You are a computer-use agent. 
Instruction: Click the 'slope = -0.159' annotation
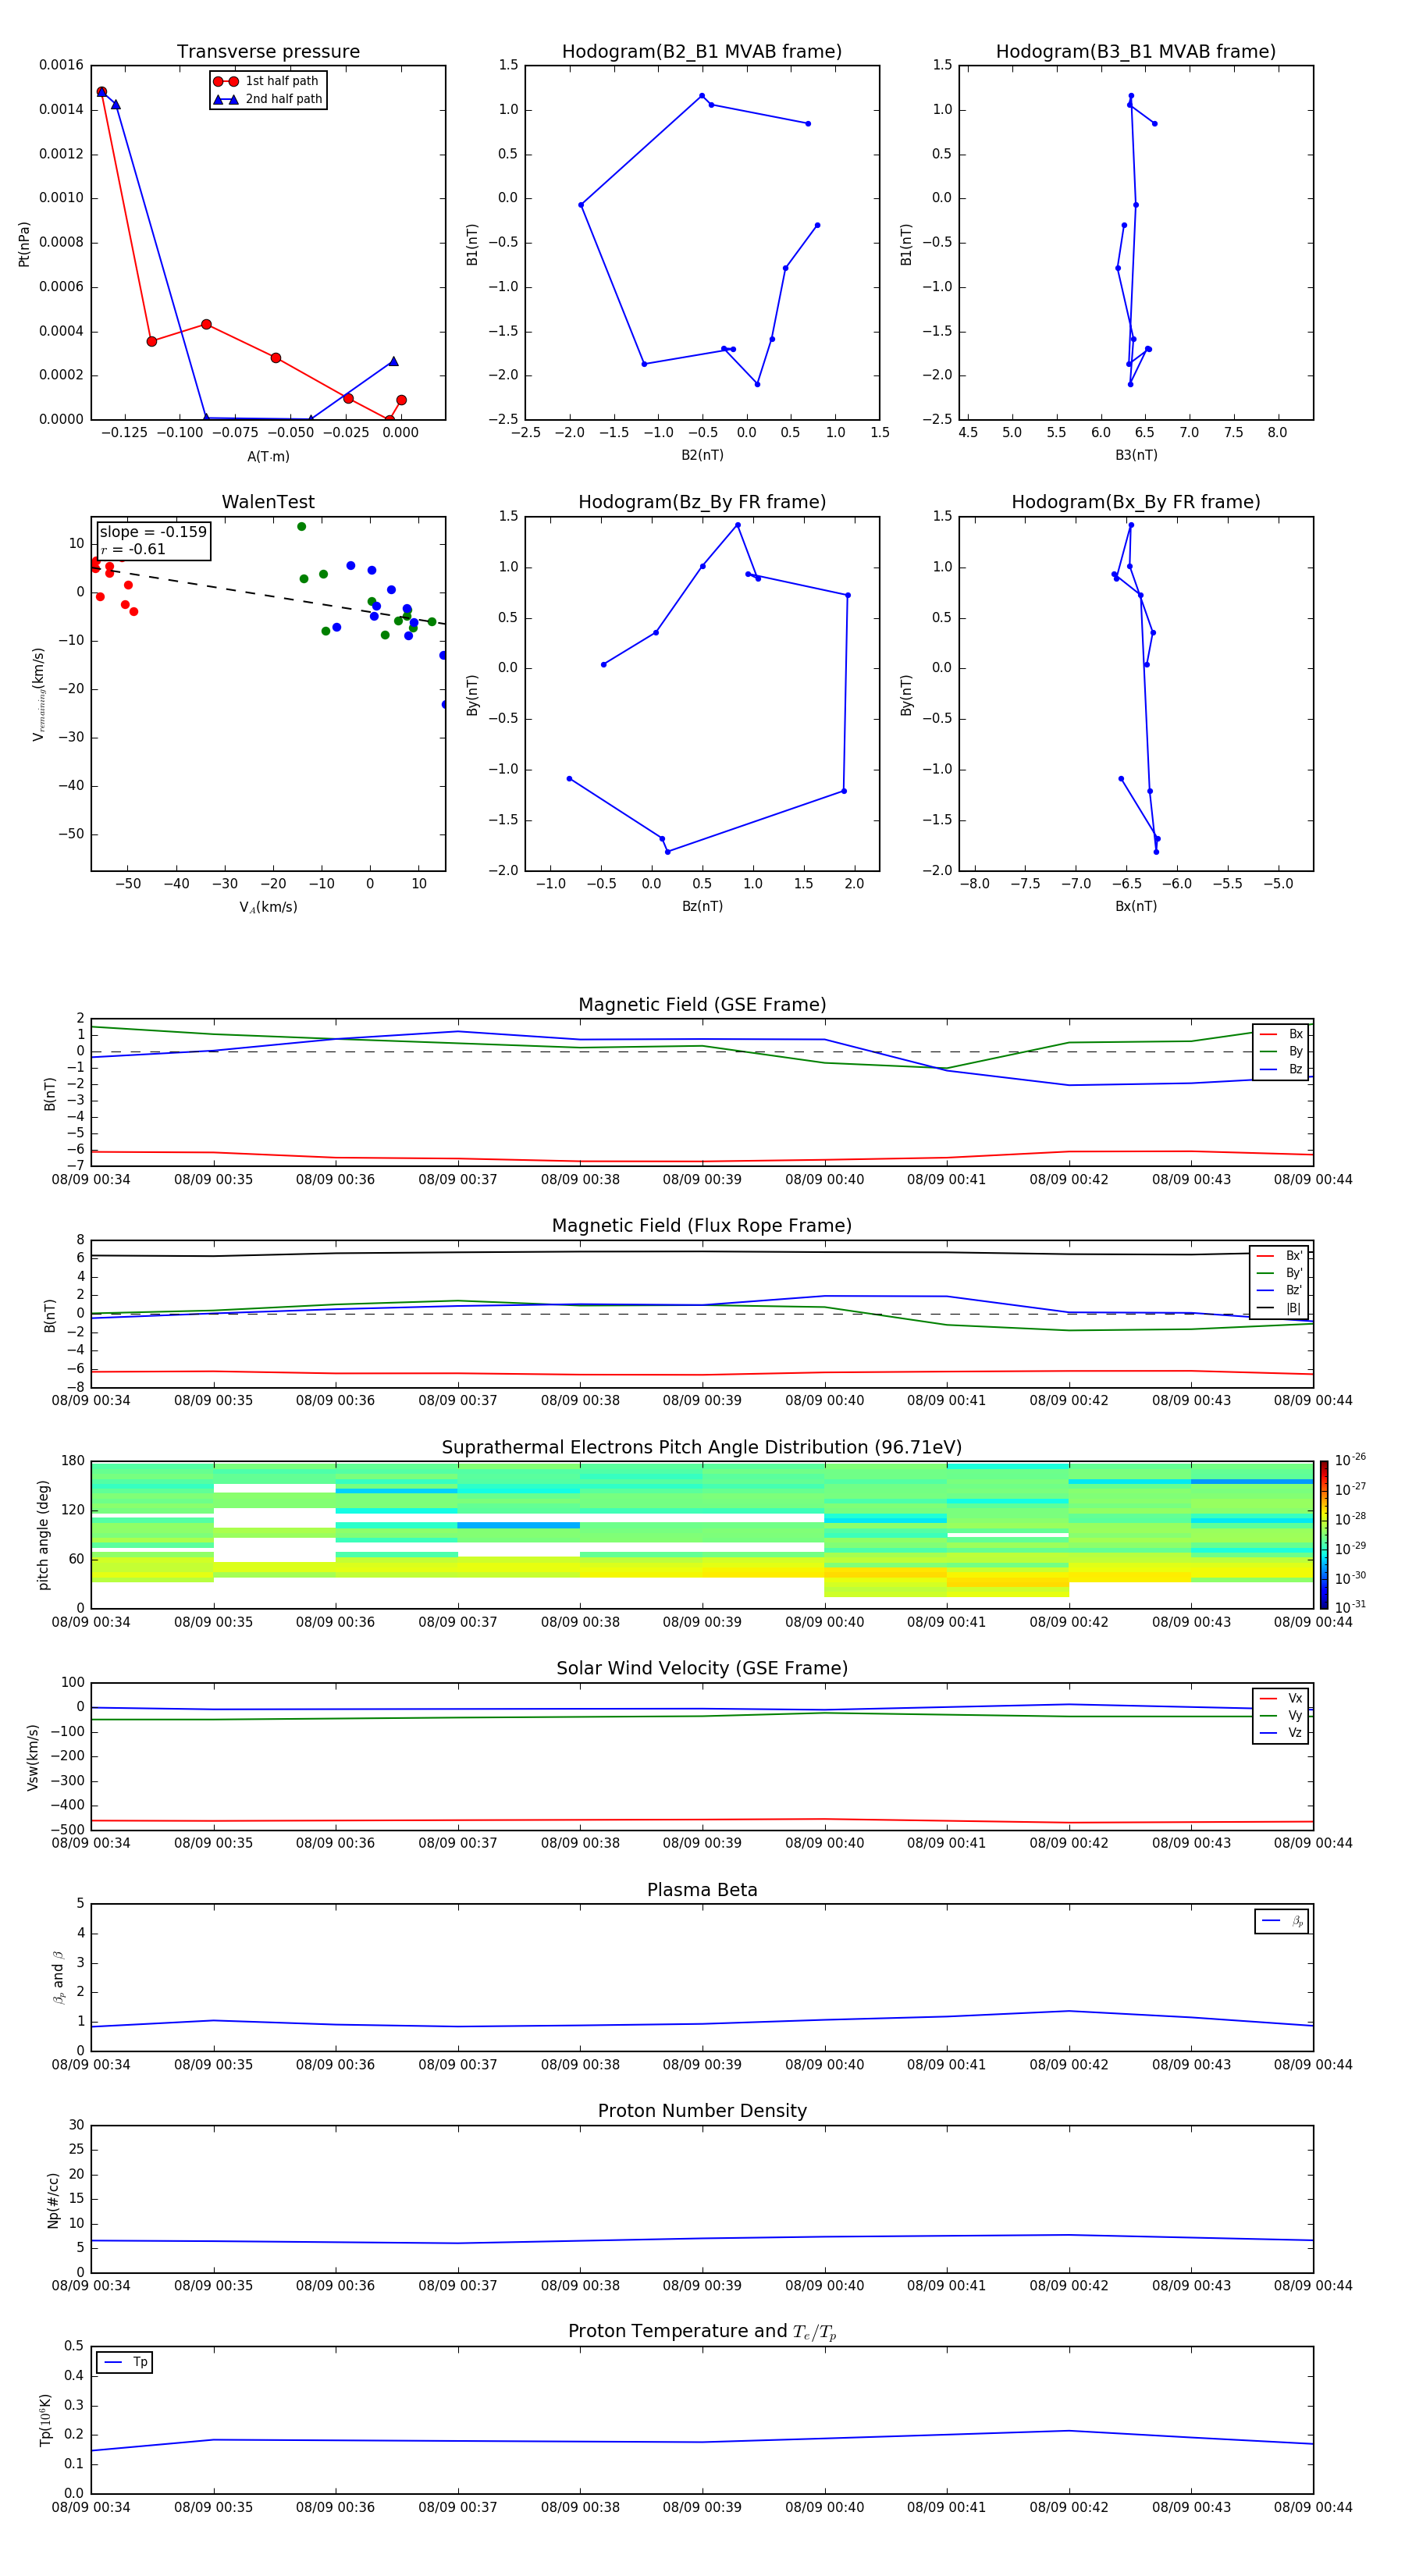coord(153,532)
